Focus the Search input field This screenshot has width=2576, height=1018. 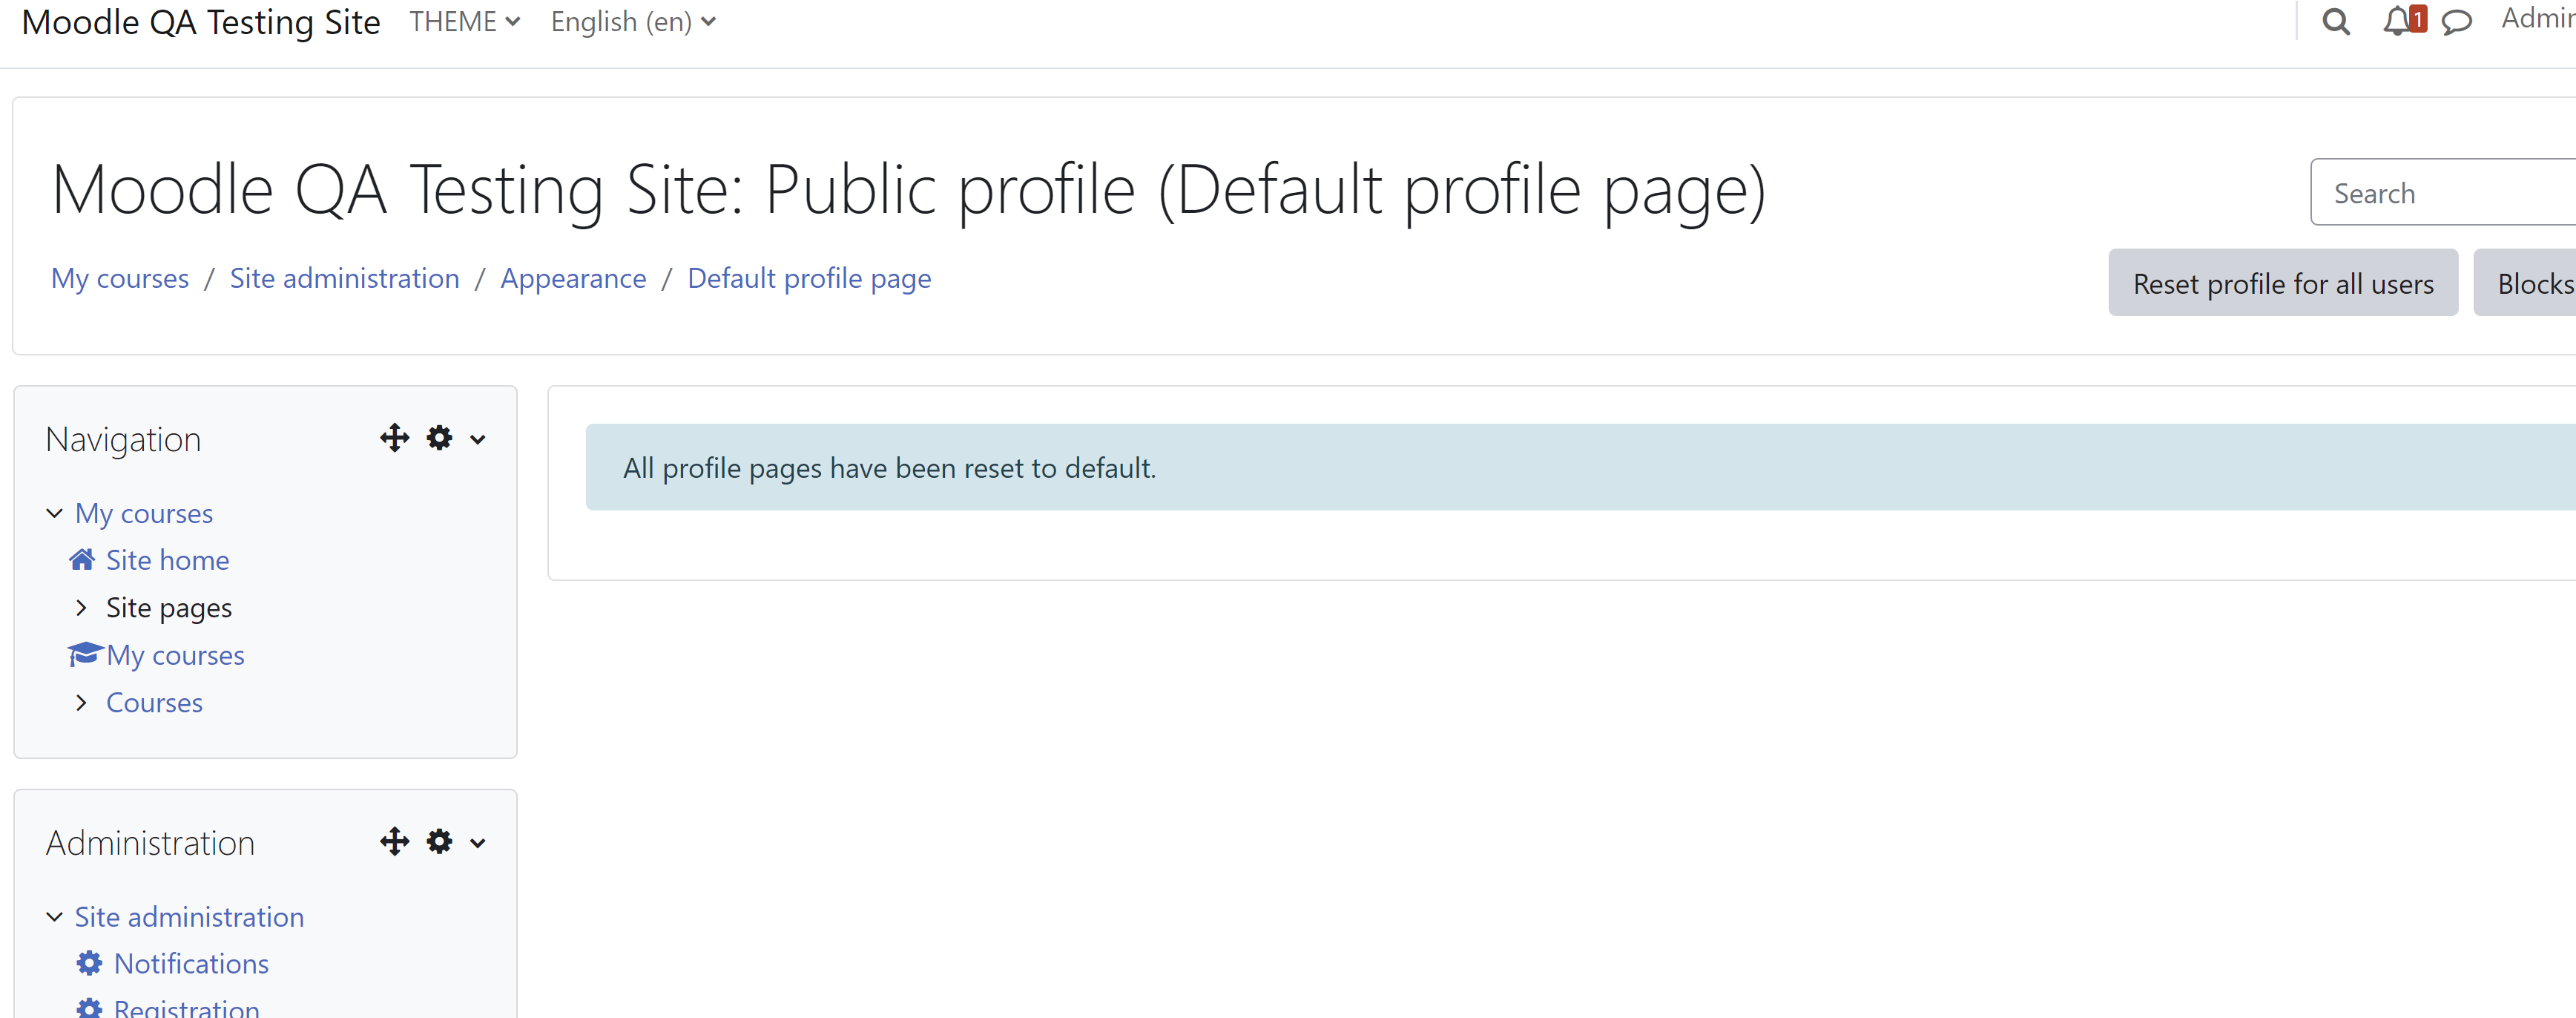point(2444,192)
